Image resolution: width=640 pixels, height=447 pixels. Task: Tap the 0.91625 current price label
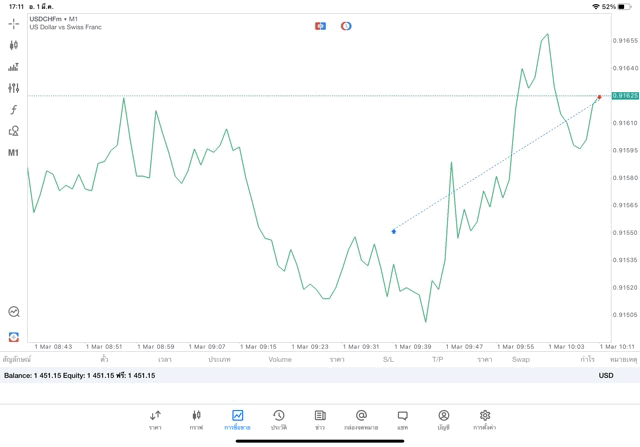[x=625, y=96]
